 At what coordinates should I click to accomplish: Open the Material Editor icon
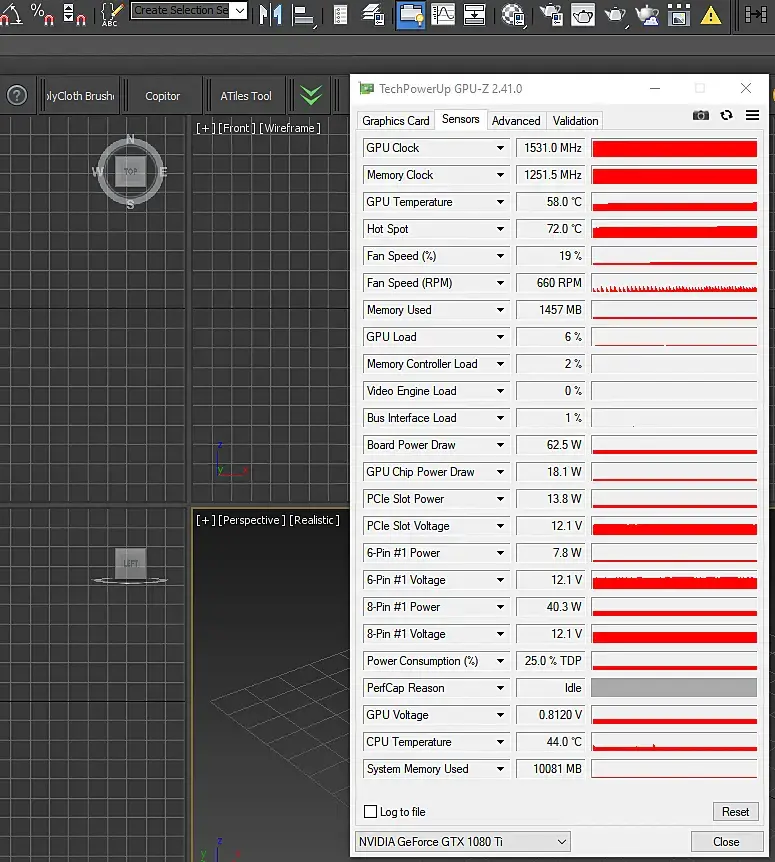[x=513, y=15]
